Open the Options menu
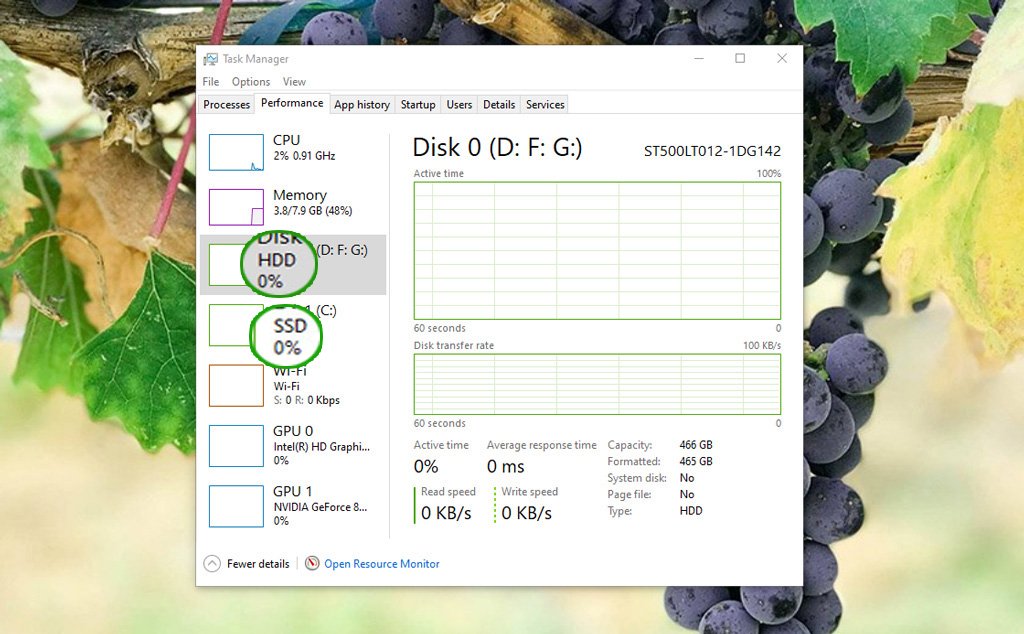Viewport: 1024px width, 634px height. [x=251, y=82]
